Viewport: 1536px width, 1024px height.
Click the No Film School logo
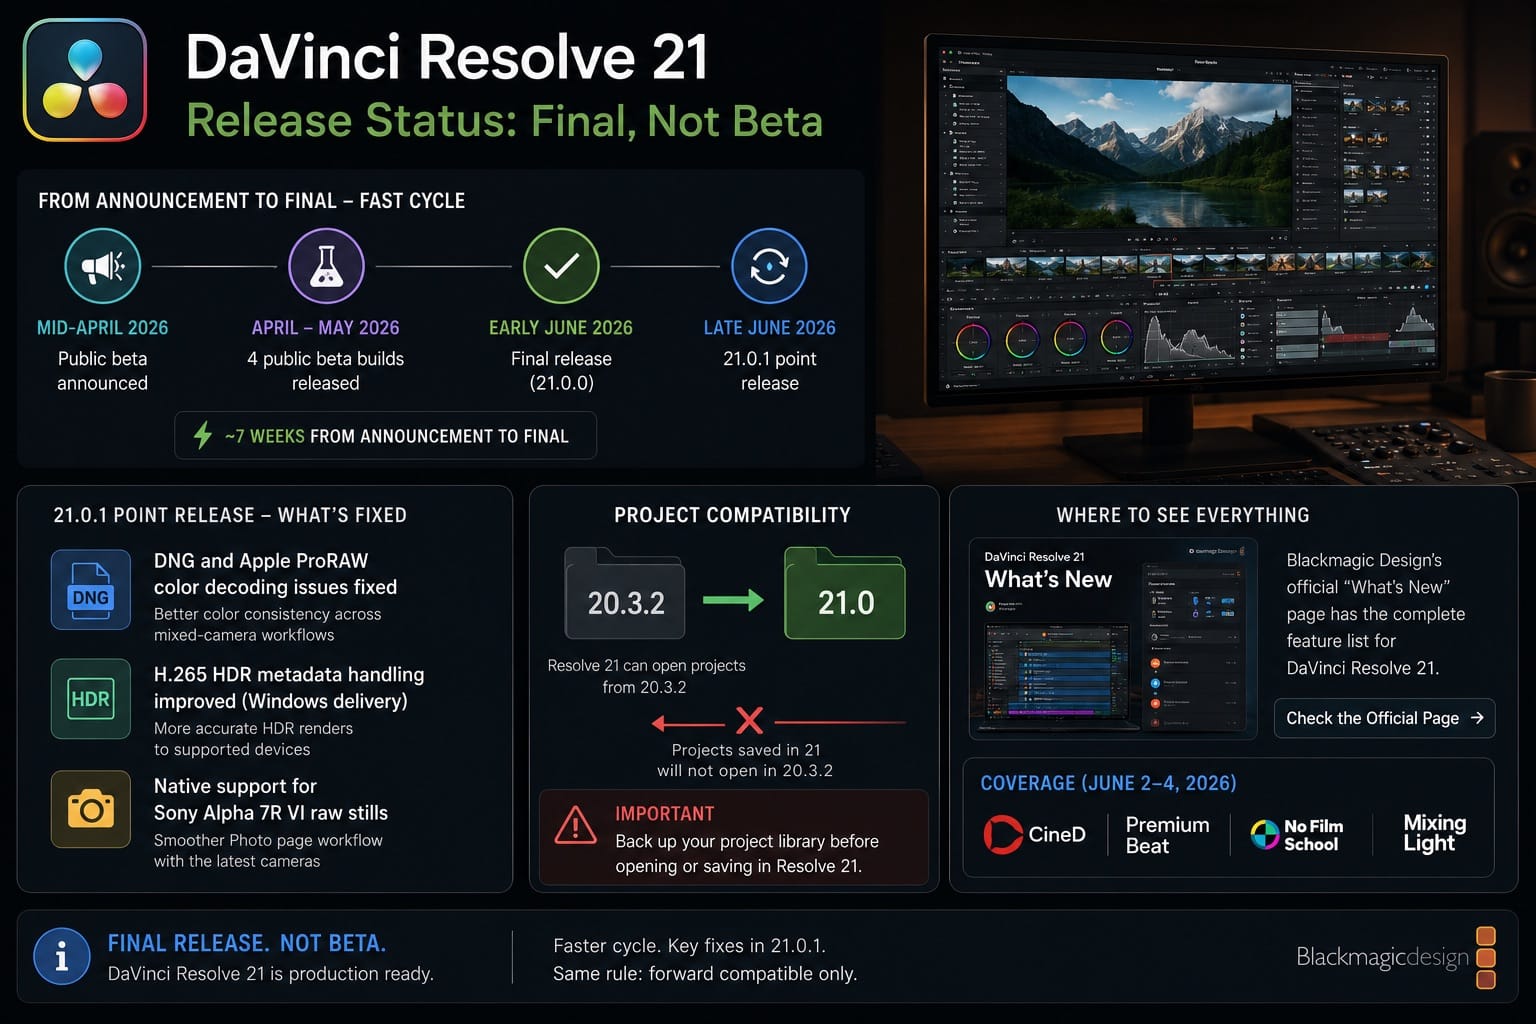click(1297, 834)
